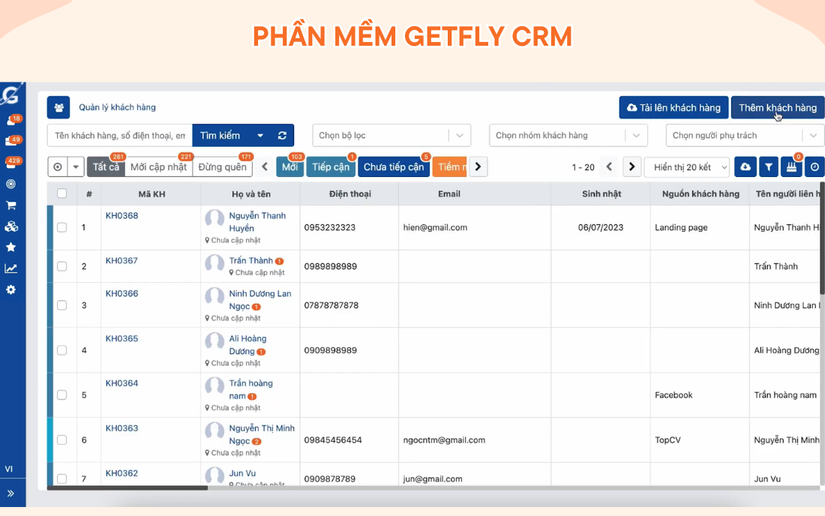The height and width of the screenshot is (516, 825).
Task: Click the refresh icon beside Tìm kiếm
Action: [282, 136]
